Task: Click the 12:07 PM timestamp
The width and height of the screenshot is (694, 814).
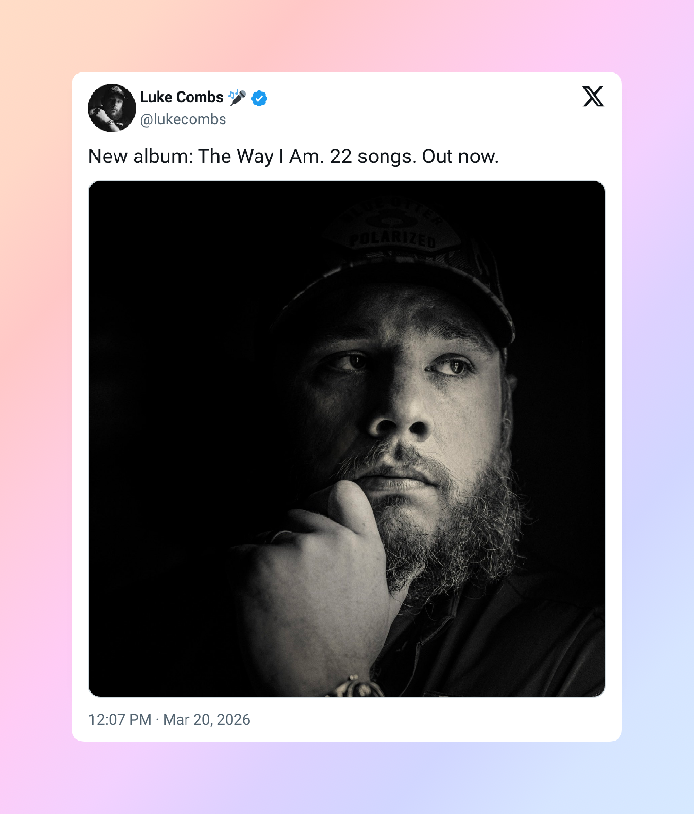Action: point(119,720)
